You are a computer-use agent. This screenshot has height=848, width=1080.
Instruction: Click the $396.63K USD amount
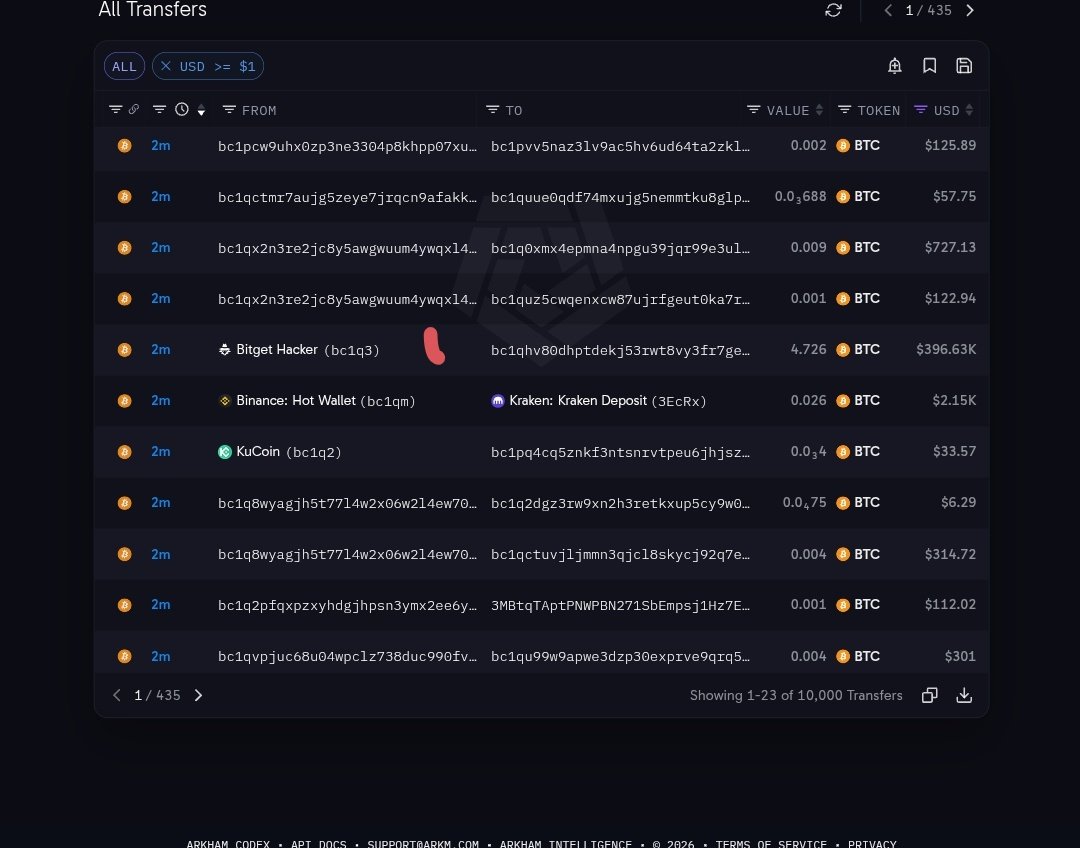946,350
